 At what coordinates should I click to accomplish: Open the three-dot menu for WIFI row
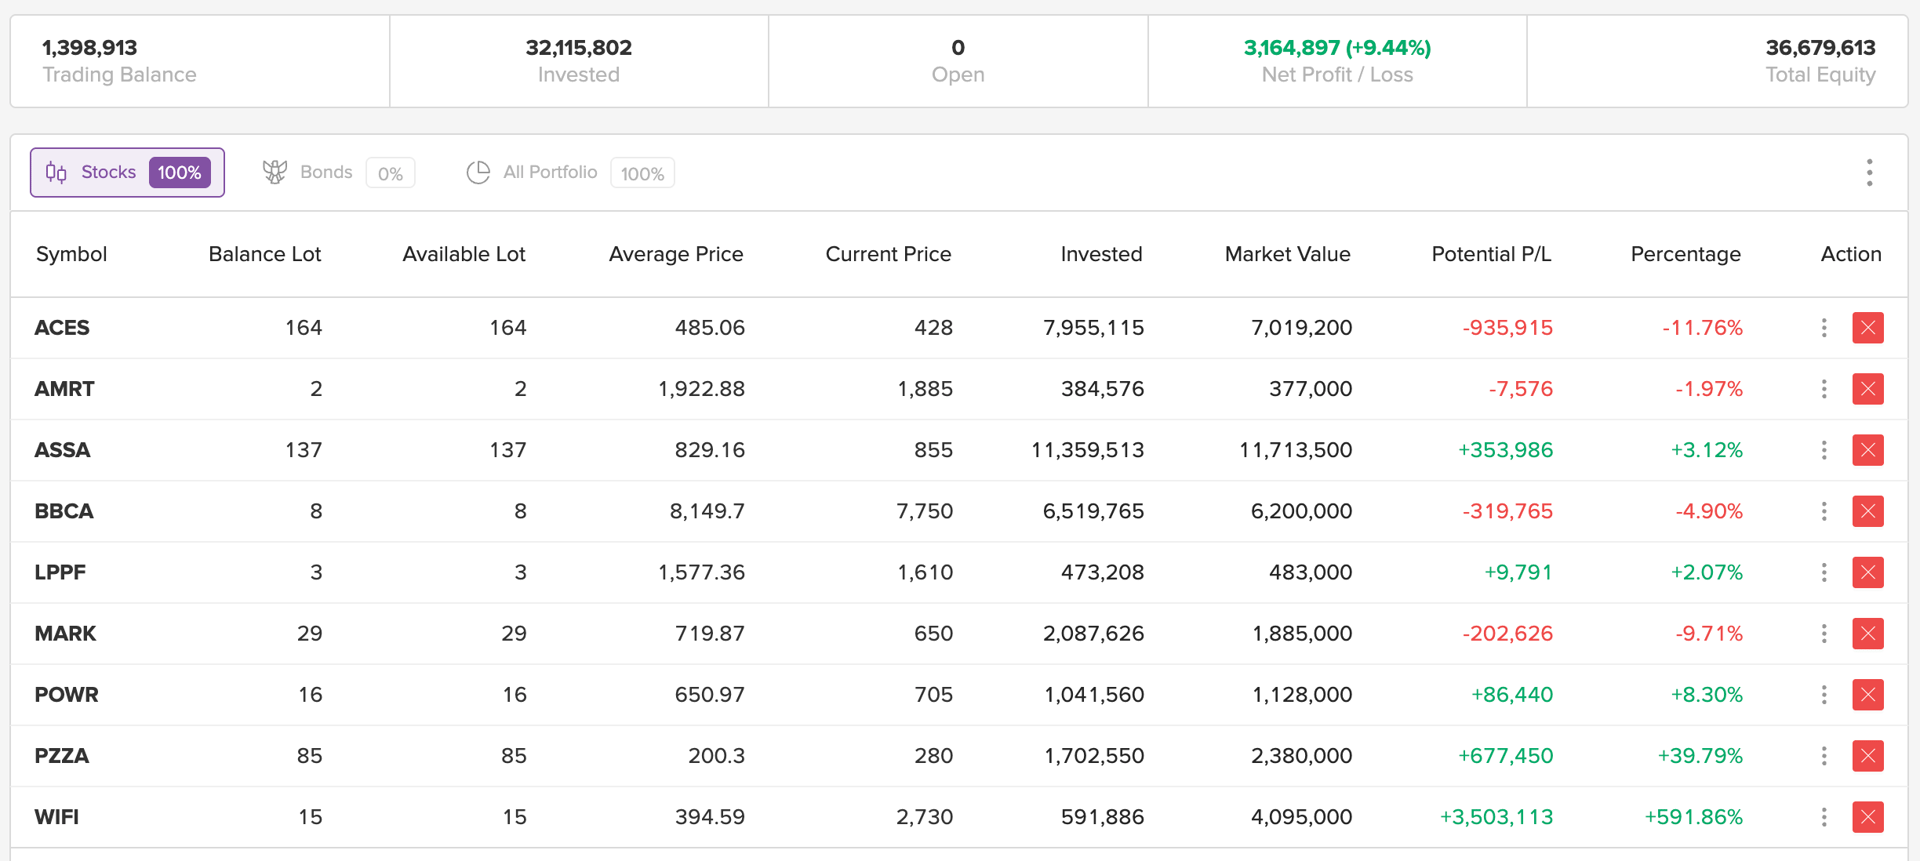coord(1824,817)
